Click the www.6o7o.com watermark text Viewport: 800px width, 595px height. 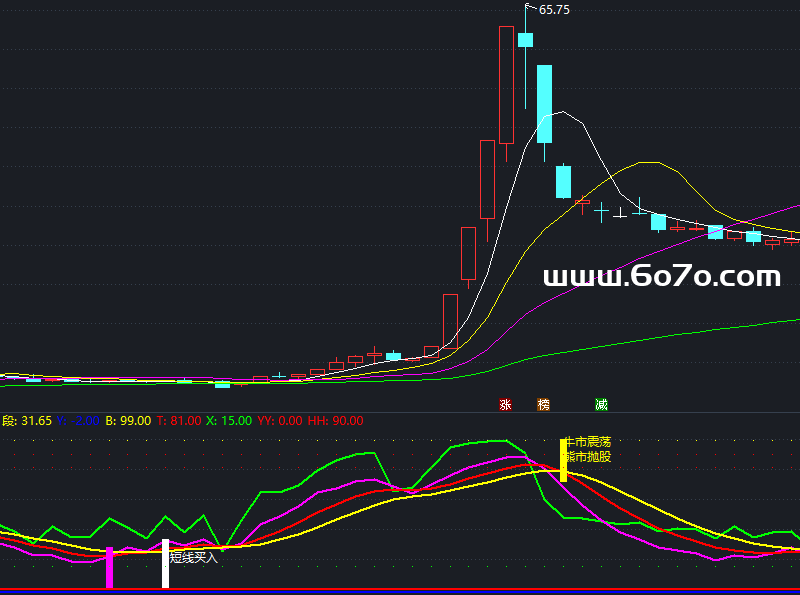click(661, 277)
